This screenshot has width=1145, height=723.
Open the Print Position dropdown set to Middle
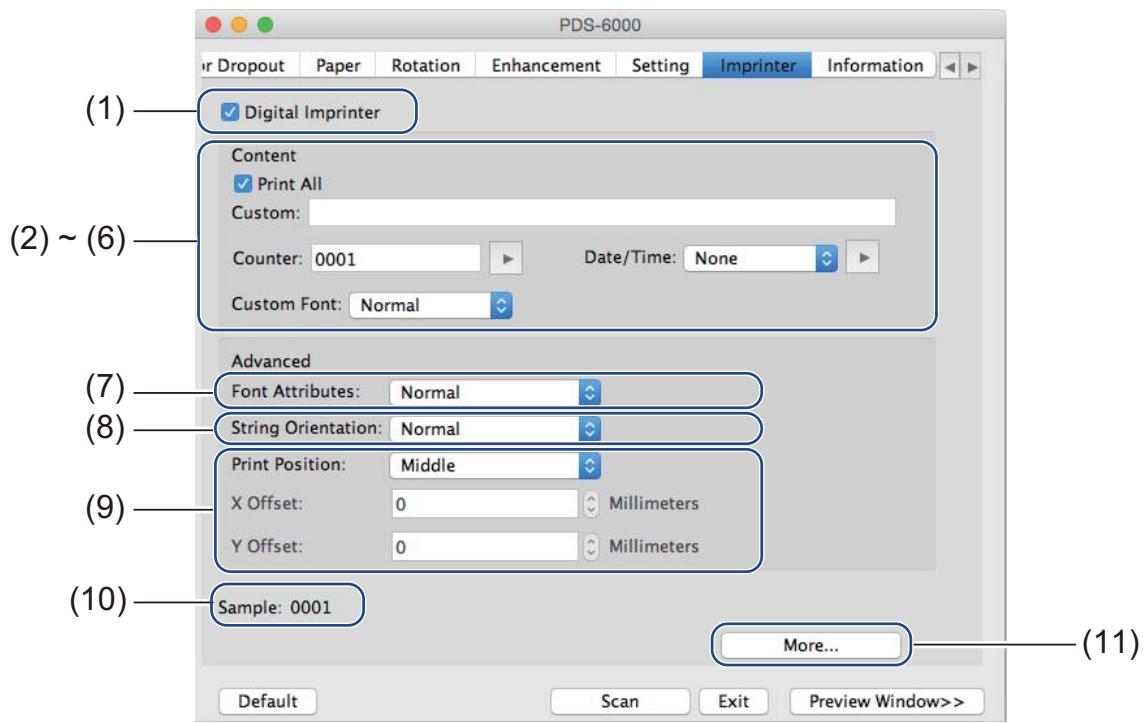495,465
